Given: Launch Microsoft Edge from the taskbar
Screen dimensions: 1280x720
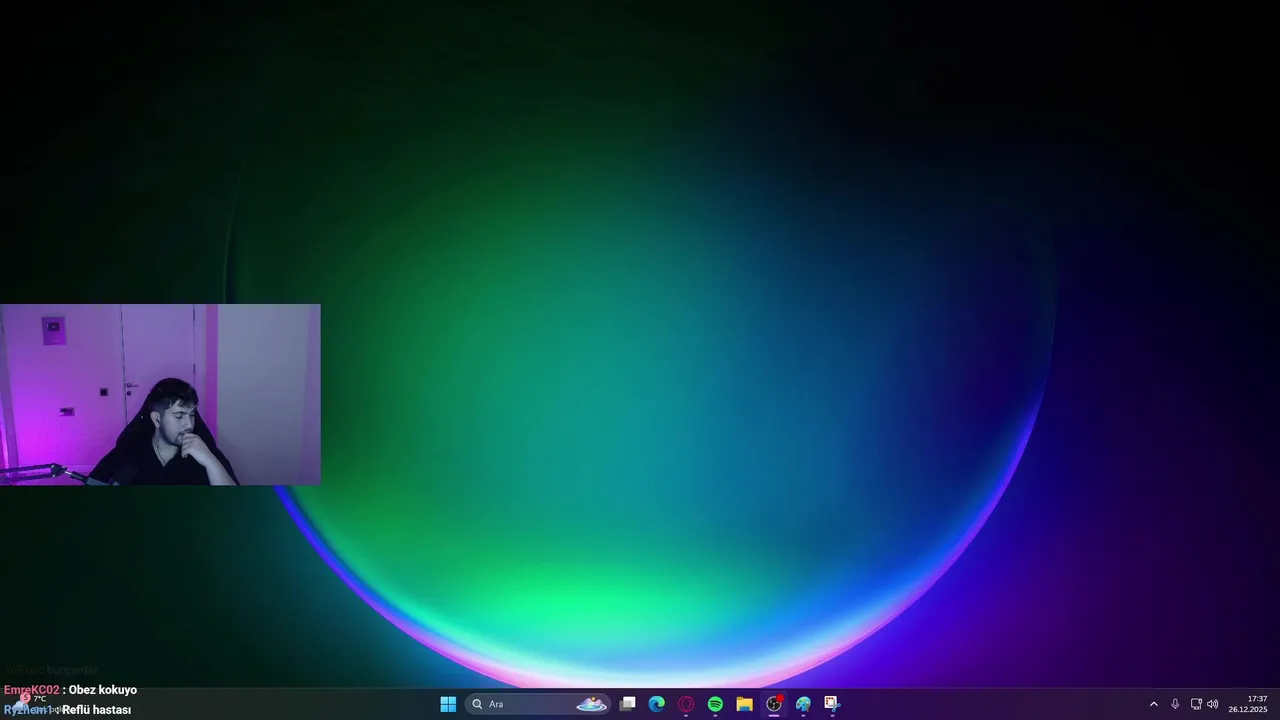Looking at the screenshot, I should point(656,704).
